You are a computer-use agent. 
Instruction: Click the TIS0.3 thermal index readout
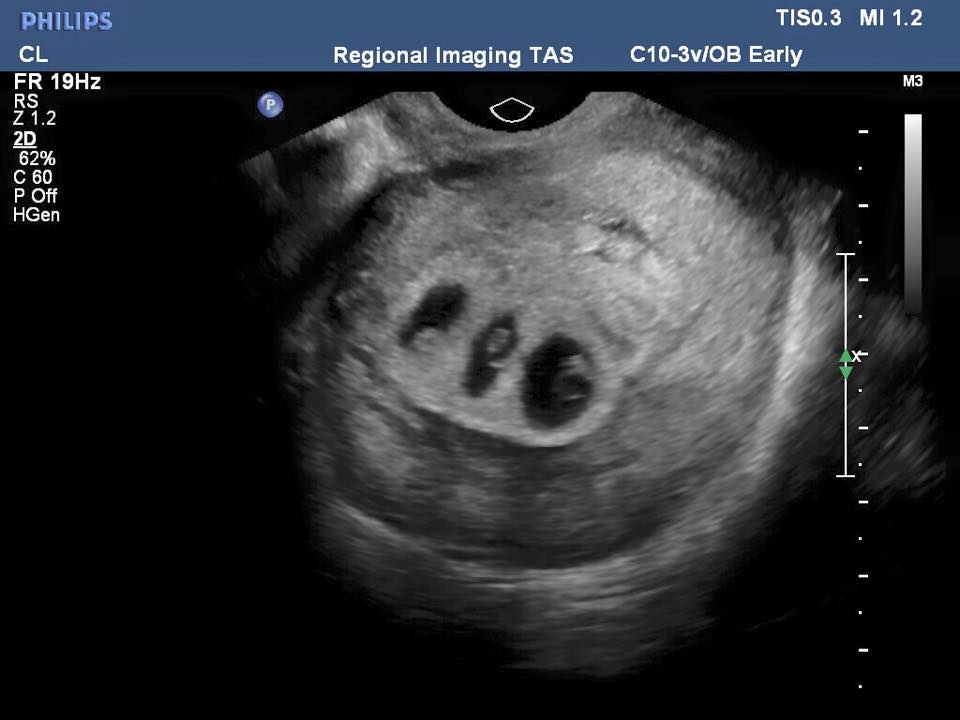click(x=808, y=18)
